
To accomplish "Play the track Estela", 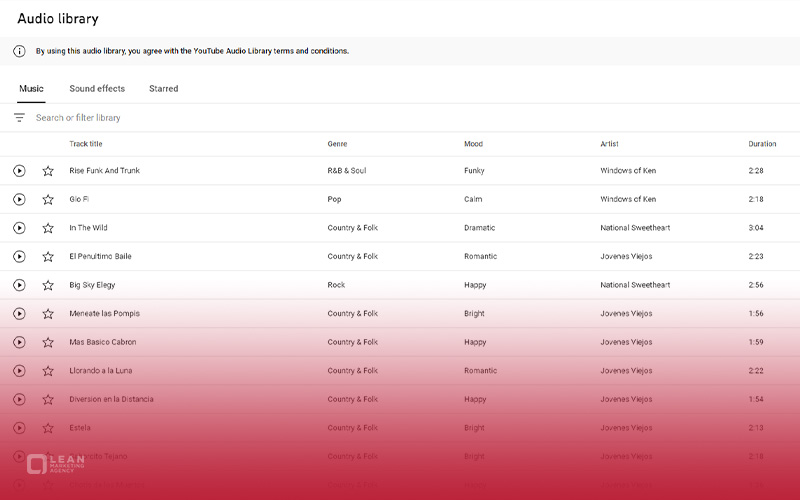I will click(19, 428).
